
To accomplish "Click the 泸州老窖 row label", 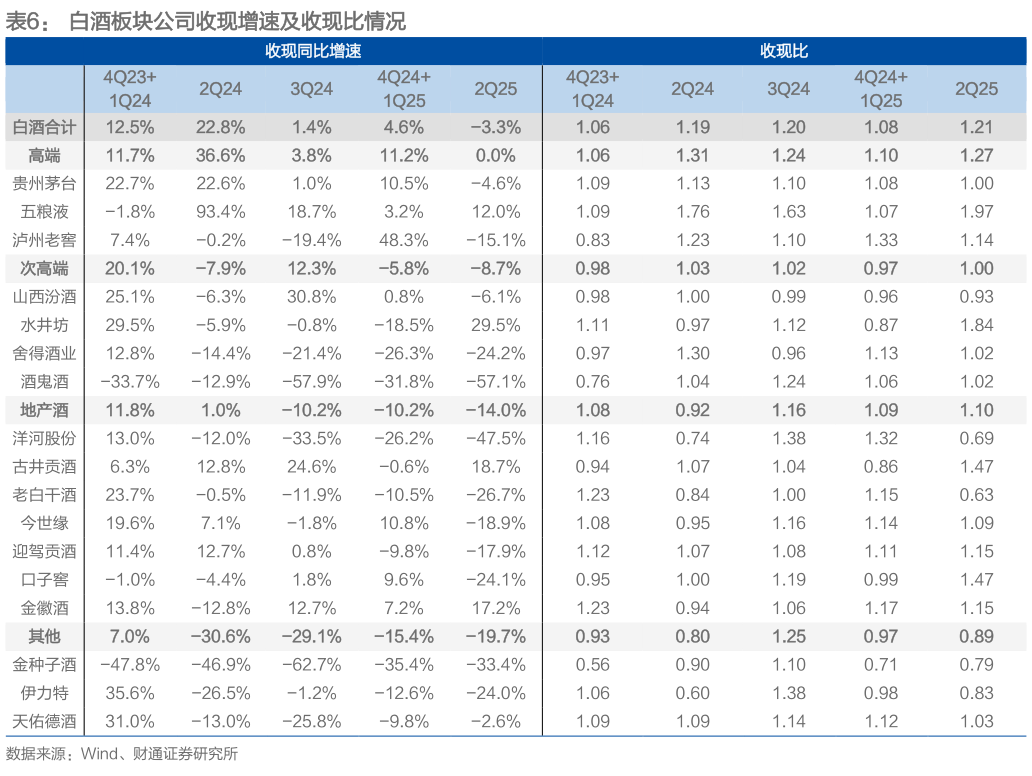I will [x=44, y=240].
